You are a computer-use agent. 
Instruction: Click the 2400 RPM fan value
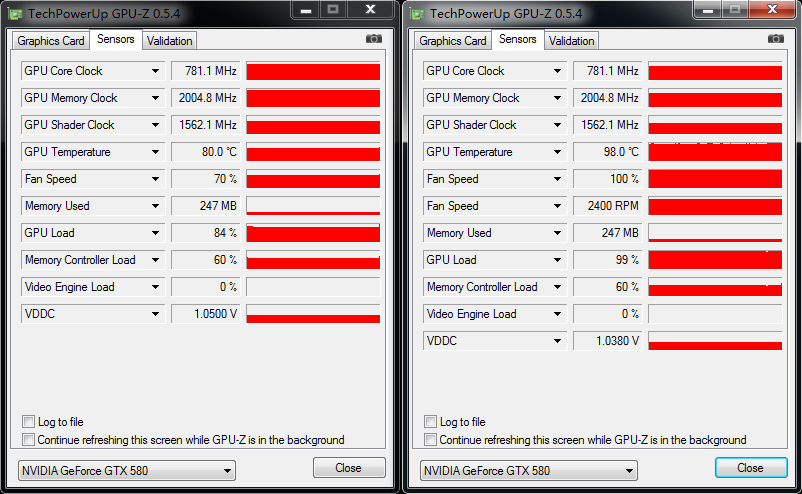click(607, 206)
